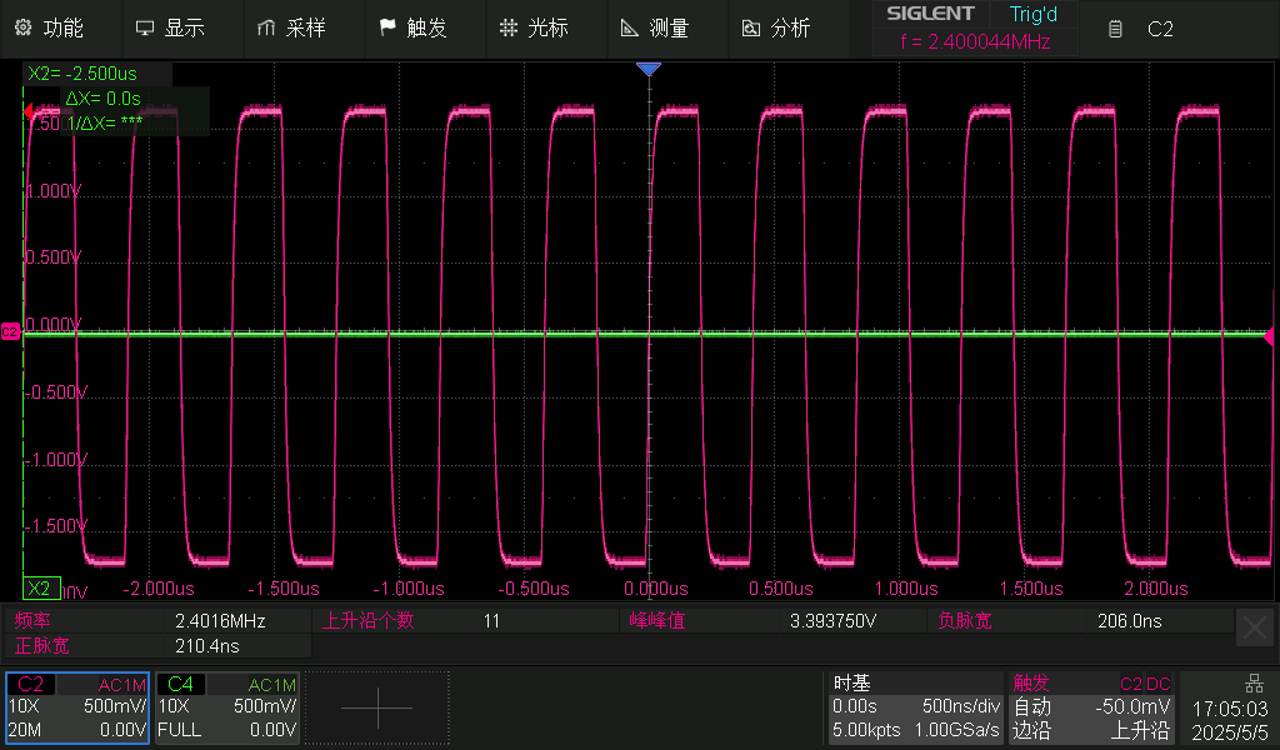
Task: Open the FULL bandwidth selector for C4
Action: [178, 730]
